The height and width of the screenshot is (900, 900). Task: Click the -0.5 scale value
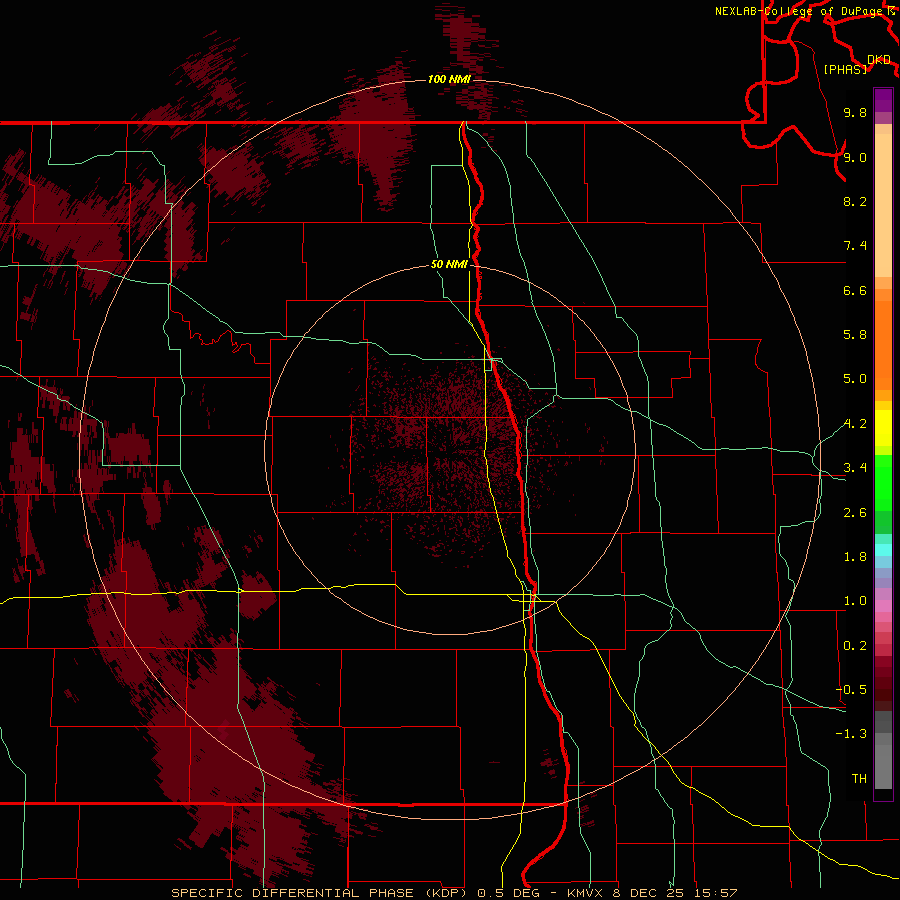[851, 690]
